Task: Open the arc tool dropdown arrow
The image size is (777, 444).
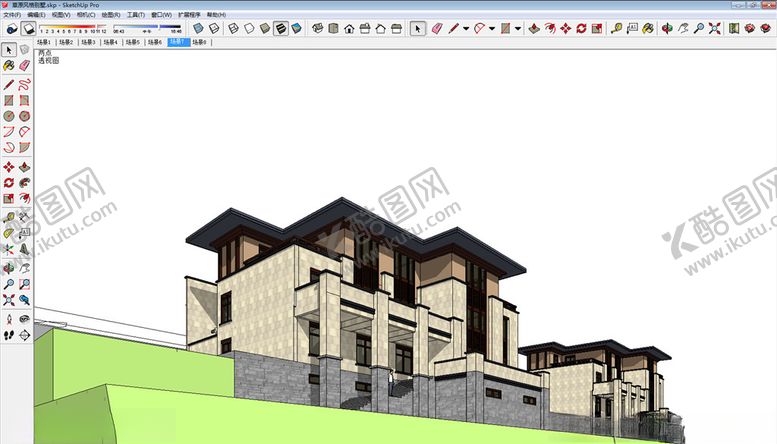Action: tap(491, 29)
